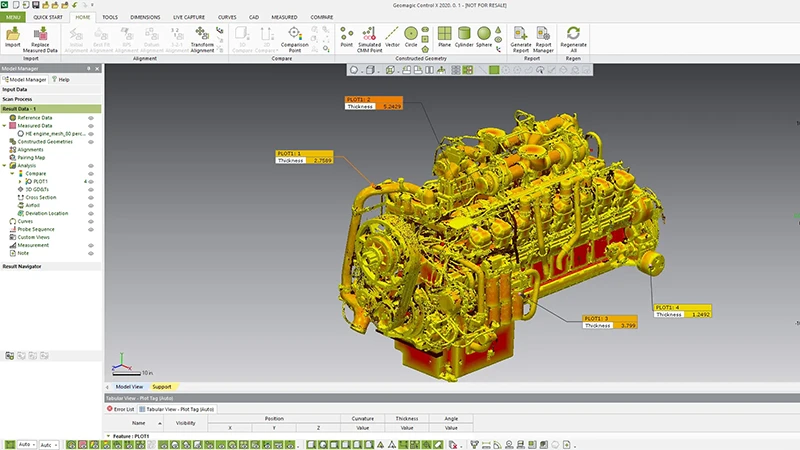
Task: Collapse the Analysis tree node
Action: pyautogui.click(x=5, y=165)
